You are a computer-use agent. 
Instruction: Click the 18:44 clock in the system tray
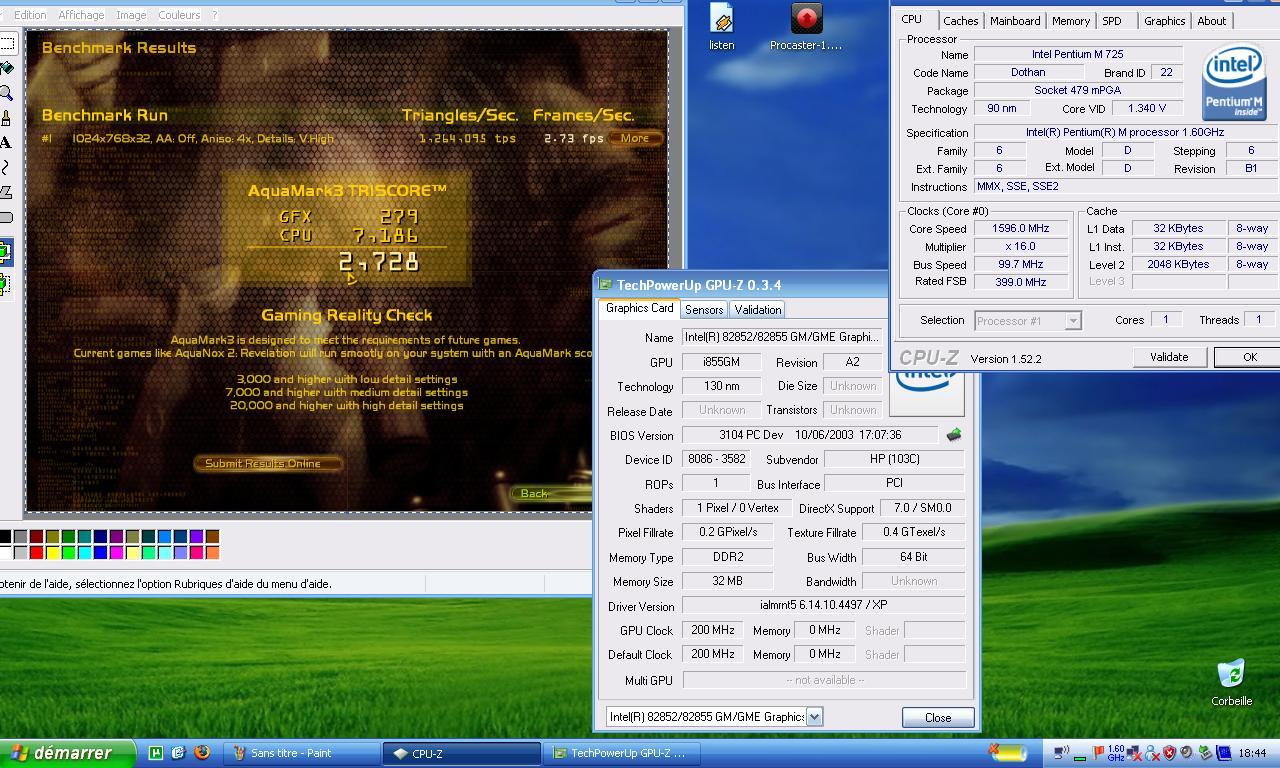pyautogui.click(x=1252, y=753)
